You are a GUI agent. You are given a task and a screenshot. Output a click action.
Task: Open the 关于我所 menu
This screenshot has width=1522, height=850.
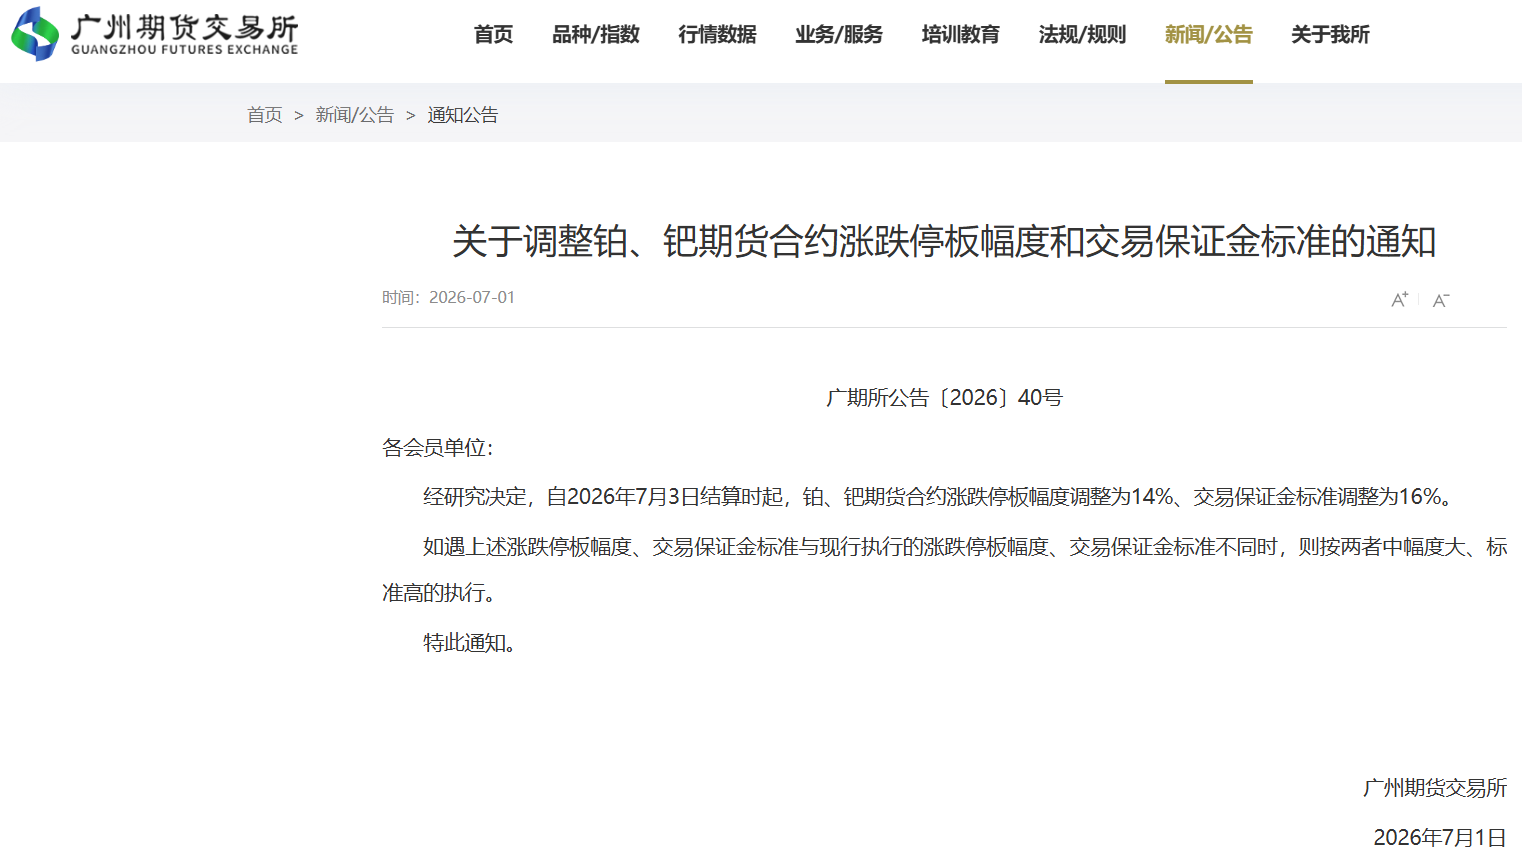[1330, 35]
